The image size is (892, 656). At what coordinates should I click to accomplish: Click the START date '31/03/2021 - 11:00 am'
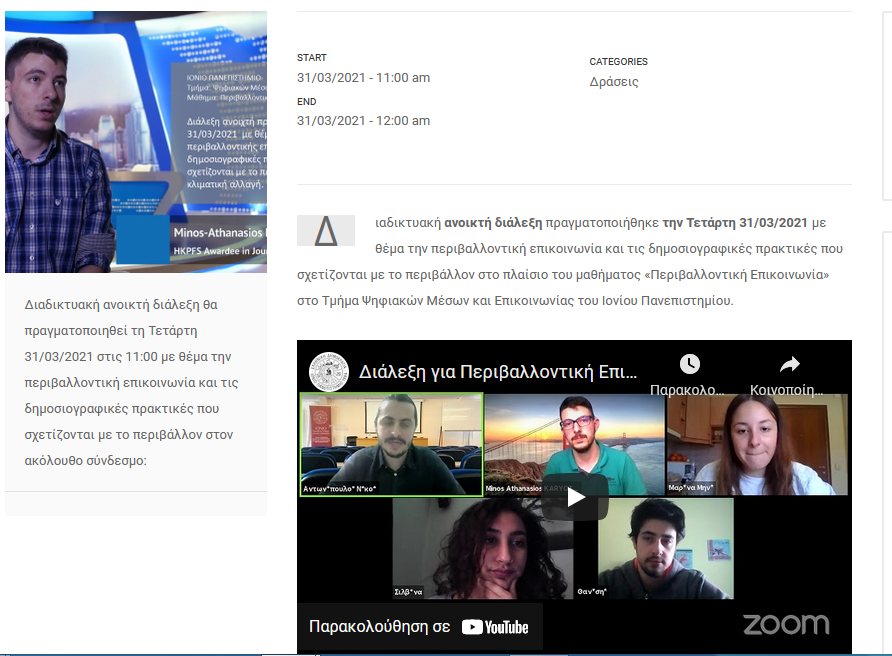click(363, 78)
